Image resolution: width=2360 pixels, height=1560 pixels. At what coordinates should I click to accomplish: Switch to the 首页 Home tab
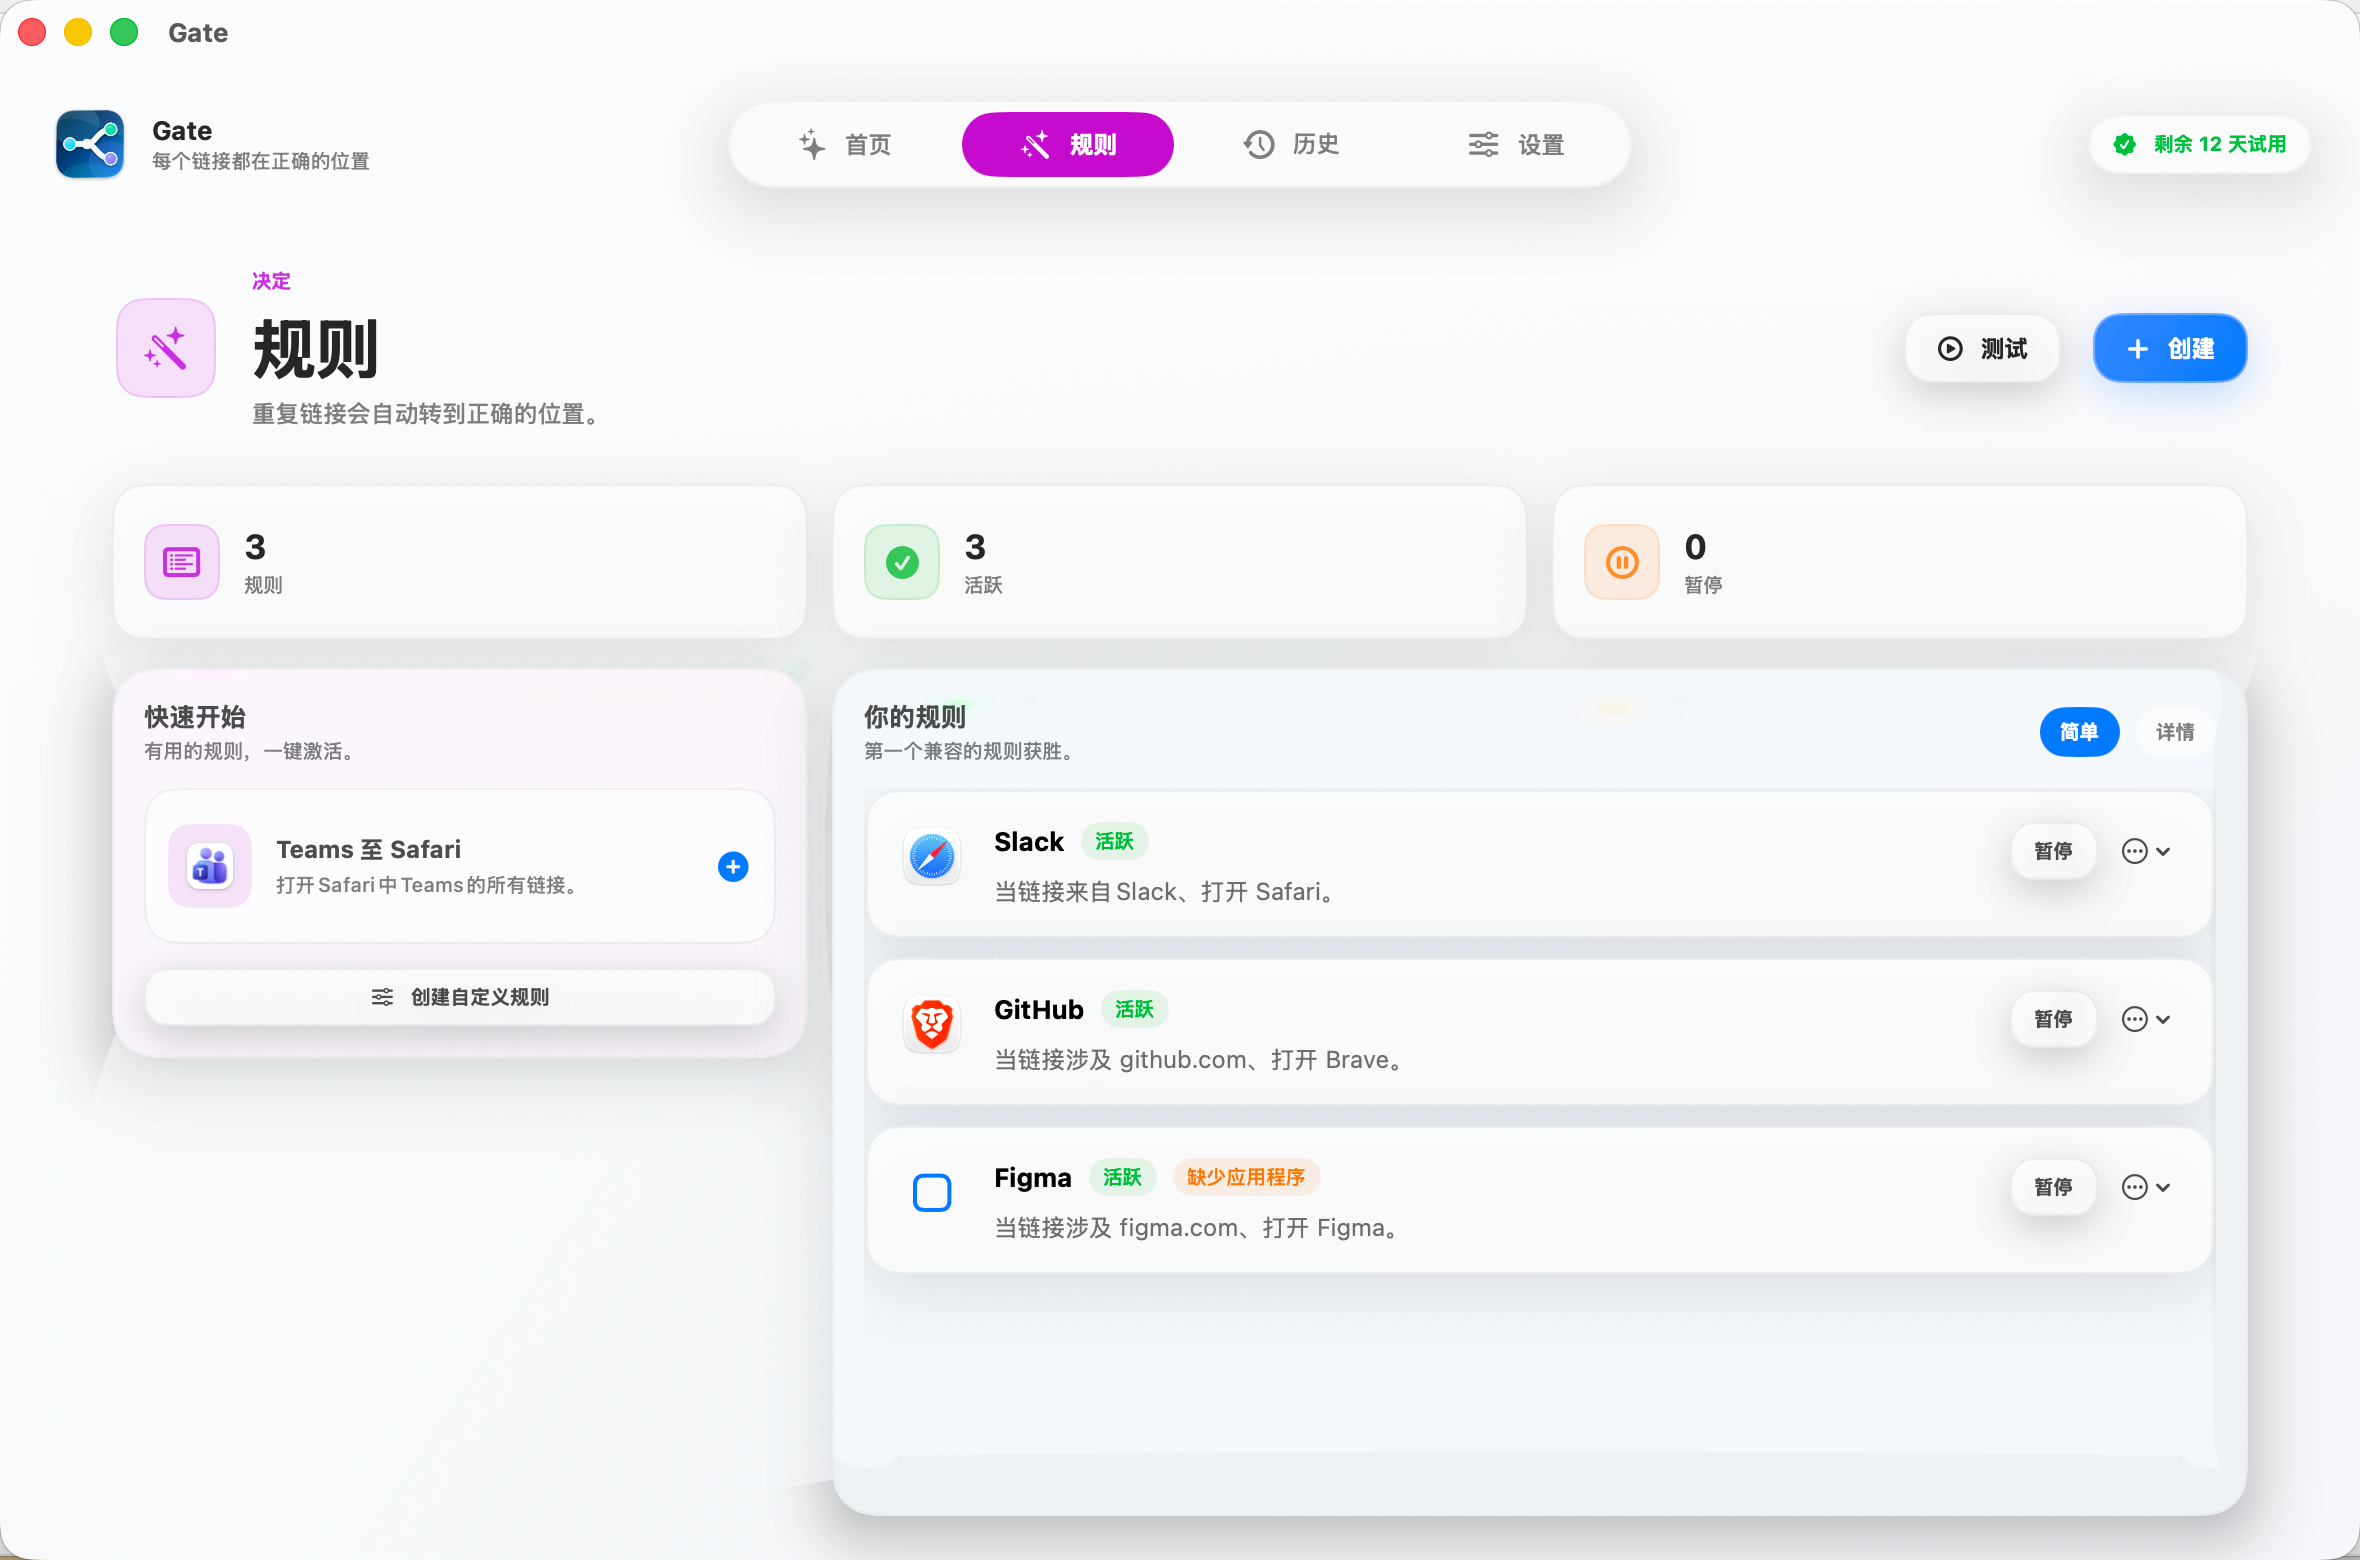click(845, 144)
